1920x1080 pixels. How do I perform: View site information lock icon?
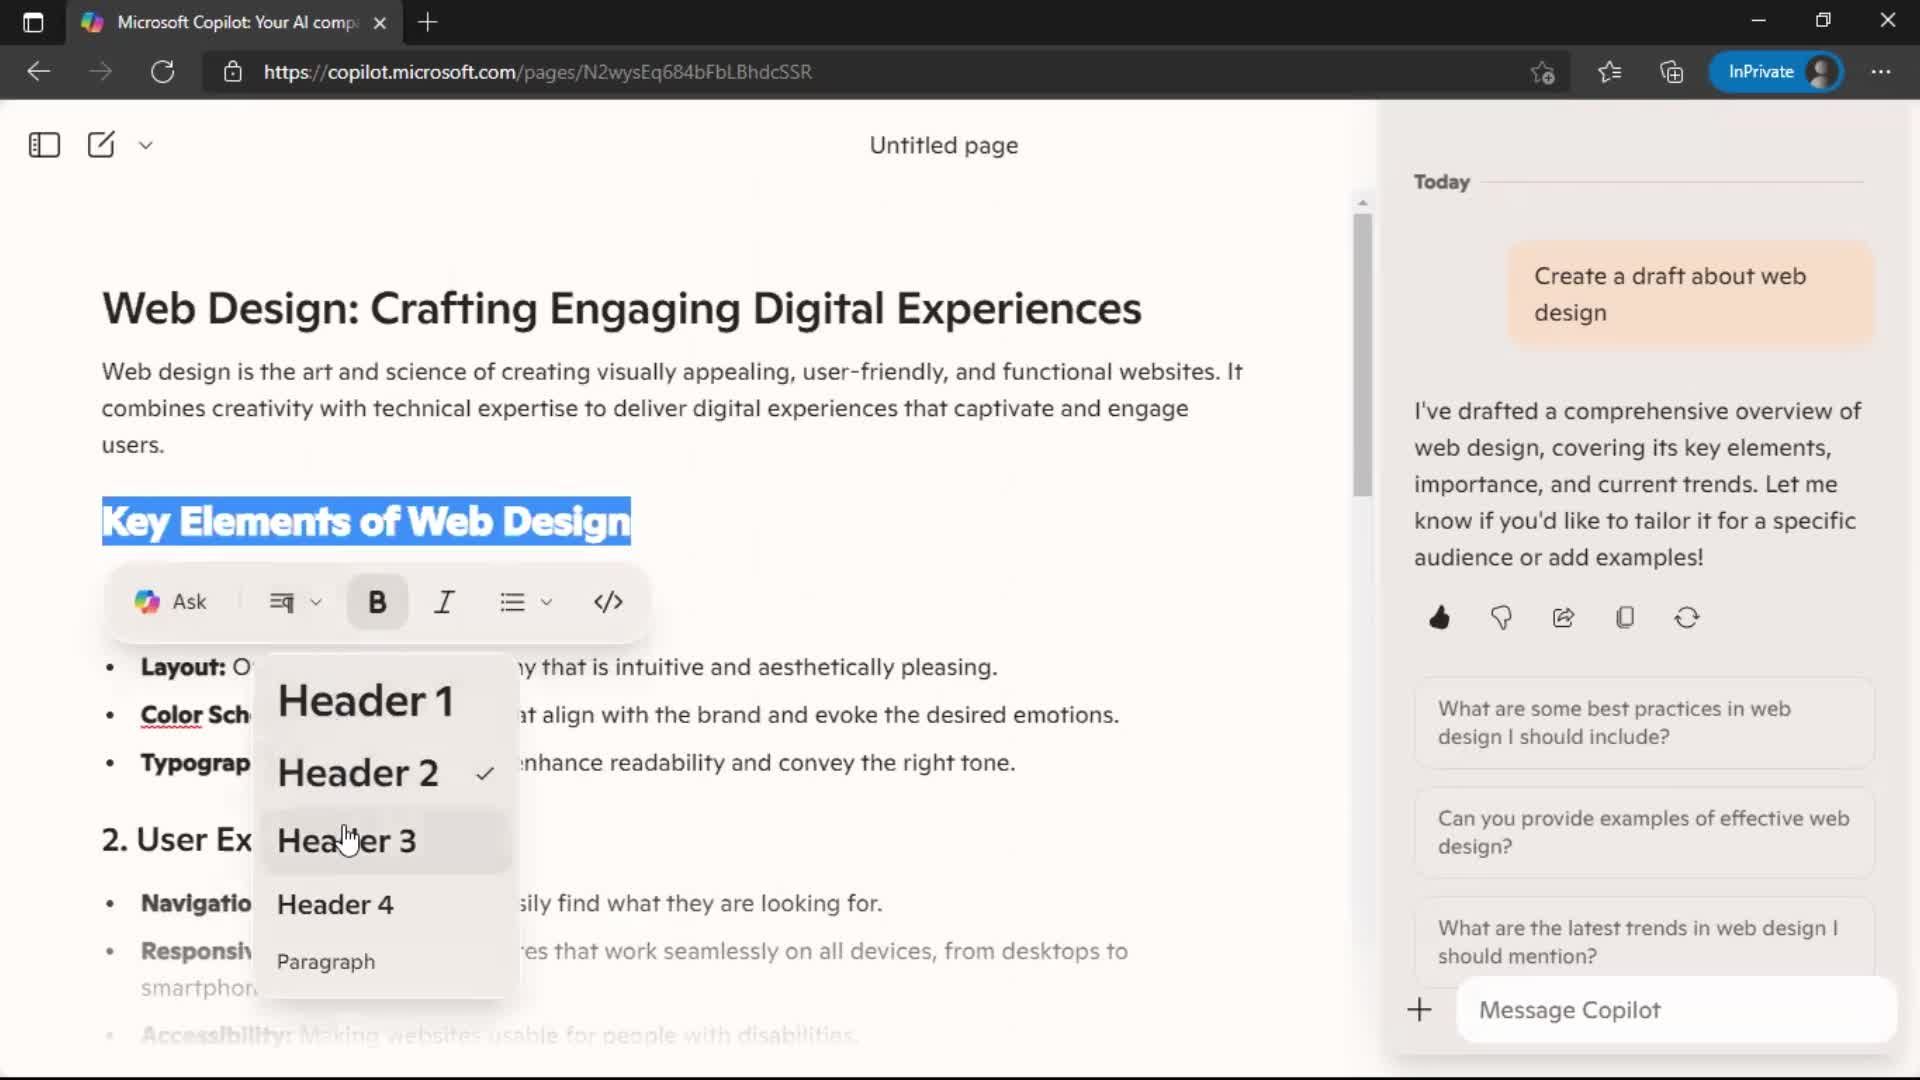pos(233,72)
